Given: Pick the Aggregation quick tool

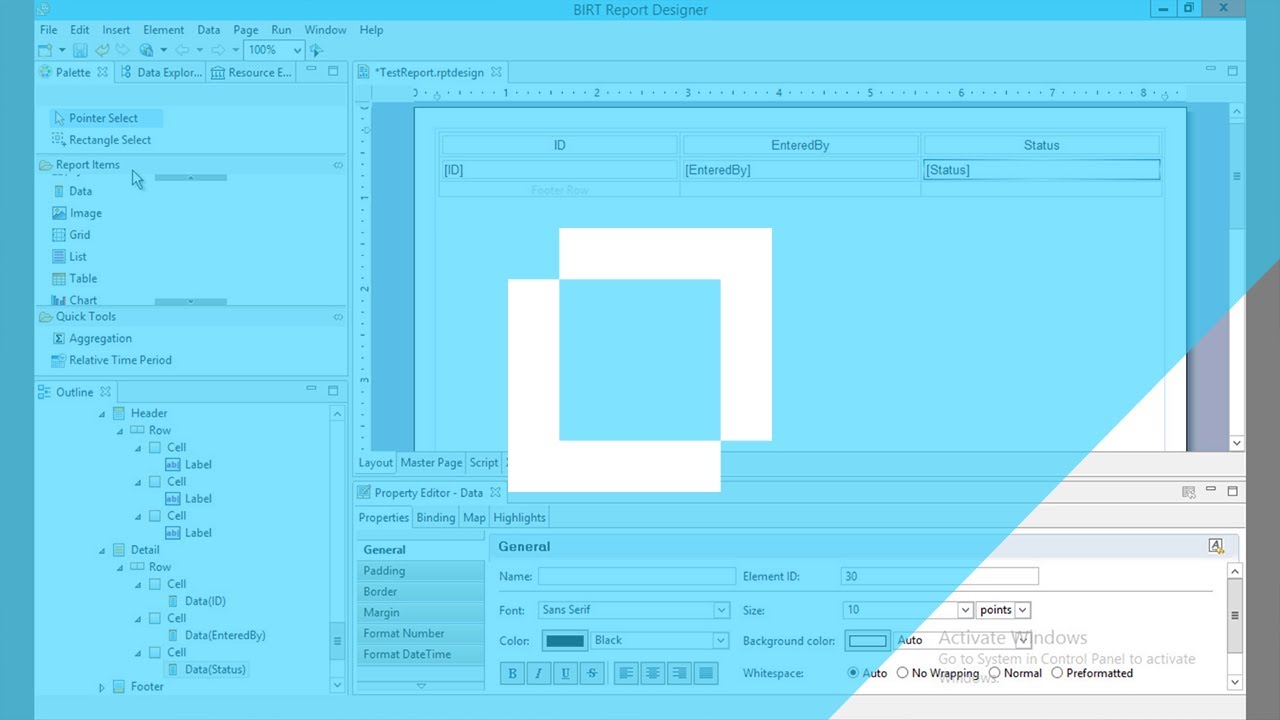Looking at the screenshot, I should point(92,338).
